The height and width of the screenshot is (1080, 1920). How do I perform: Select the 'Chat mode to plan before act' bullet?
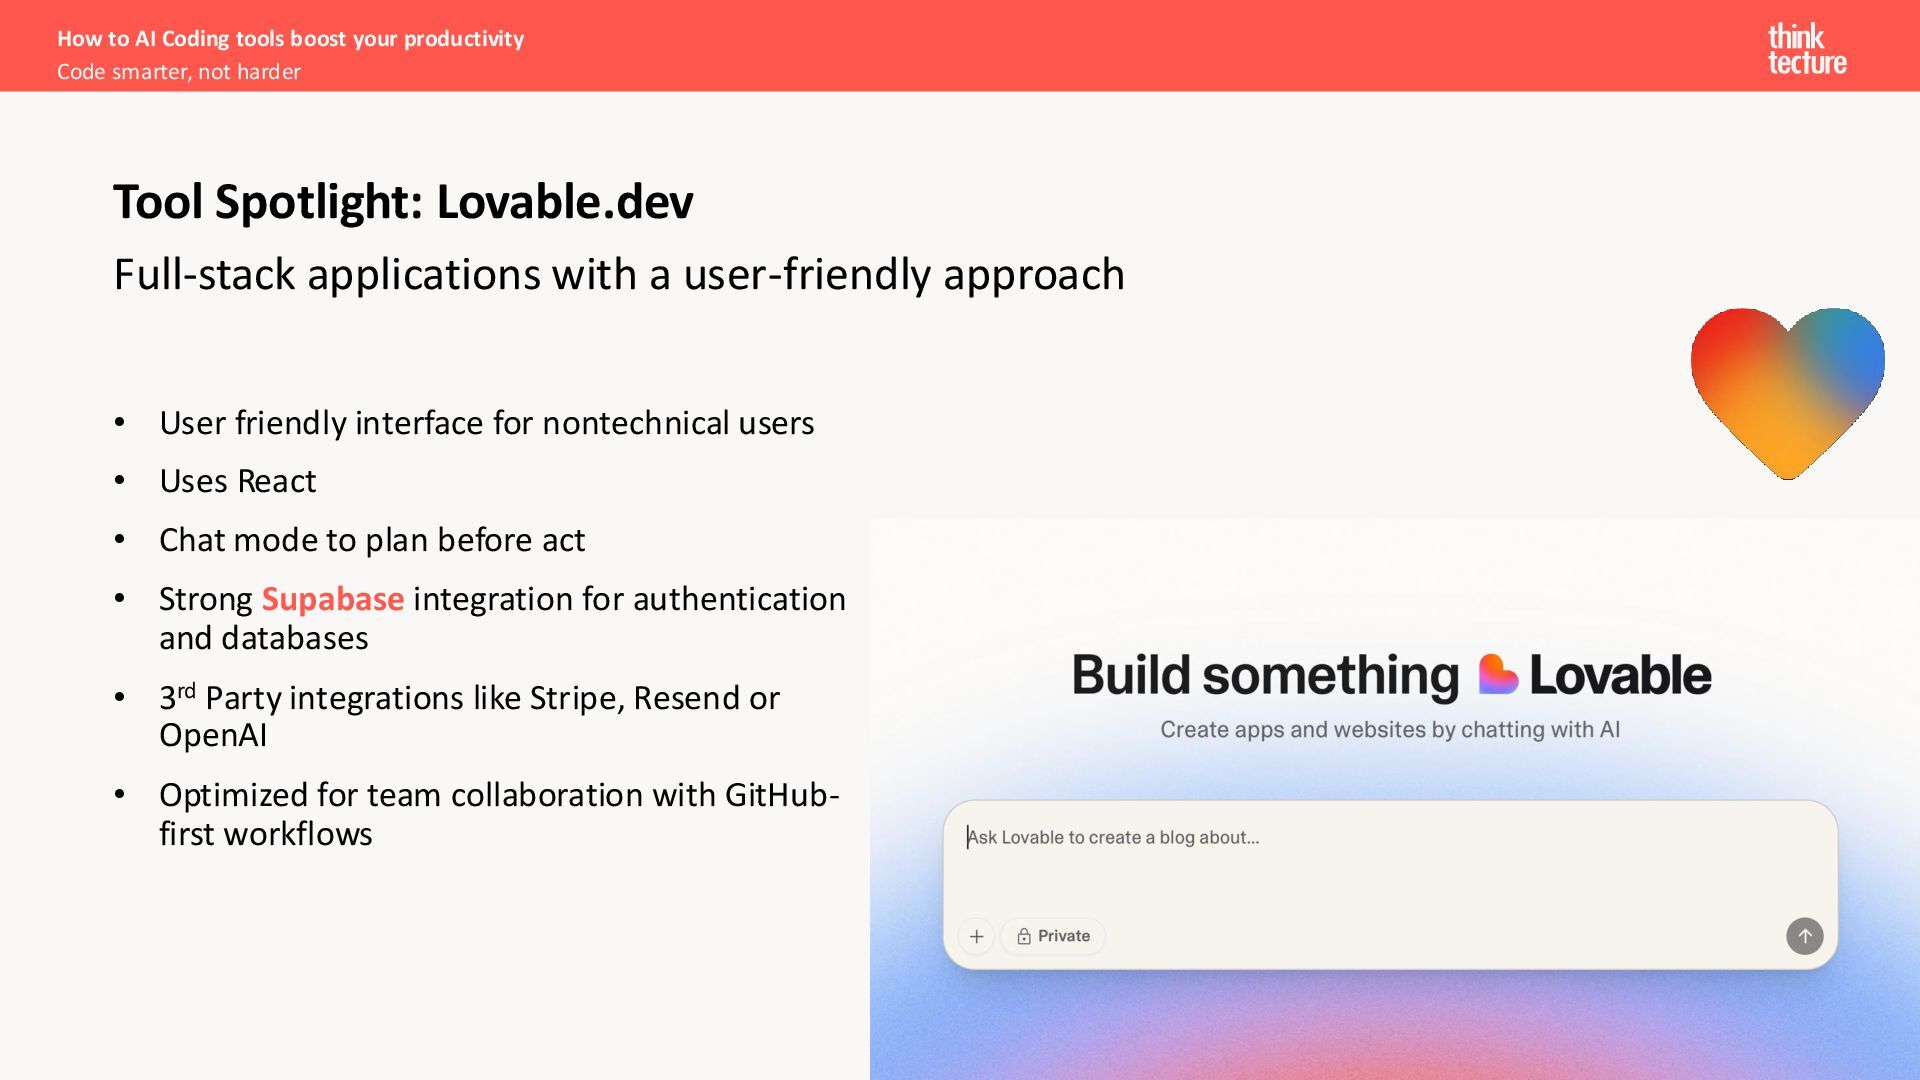click(371, 540)
